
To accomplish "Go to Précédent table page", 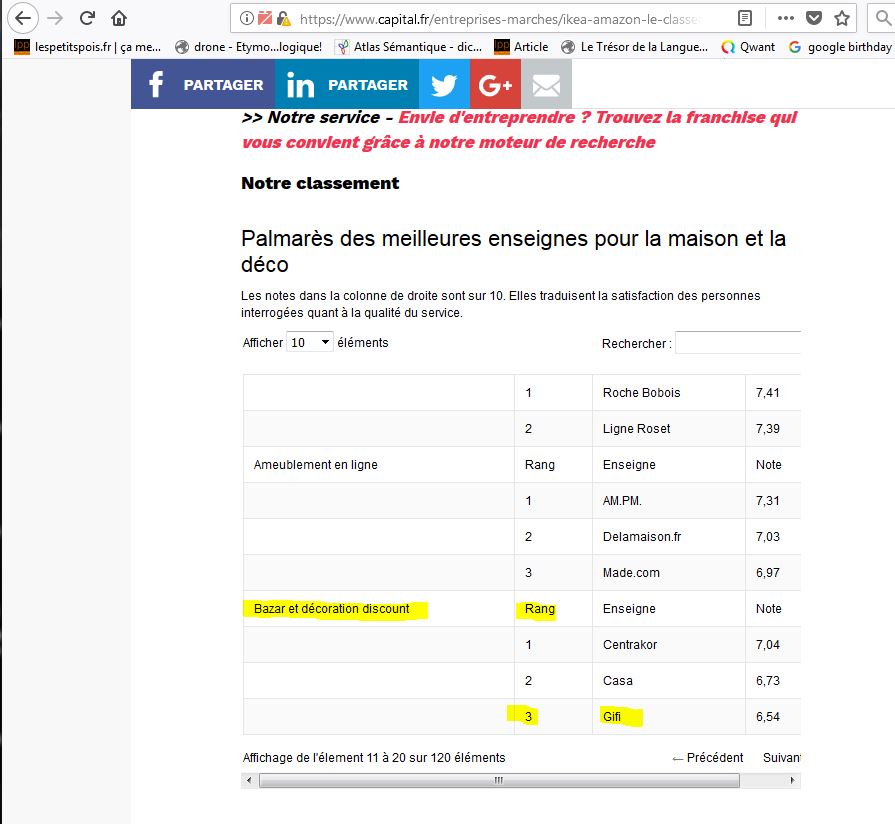I will [x=708, y=757].
